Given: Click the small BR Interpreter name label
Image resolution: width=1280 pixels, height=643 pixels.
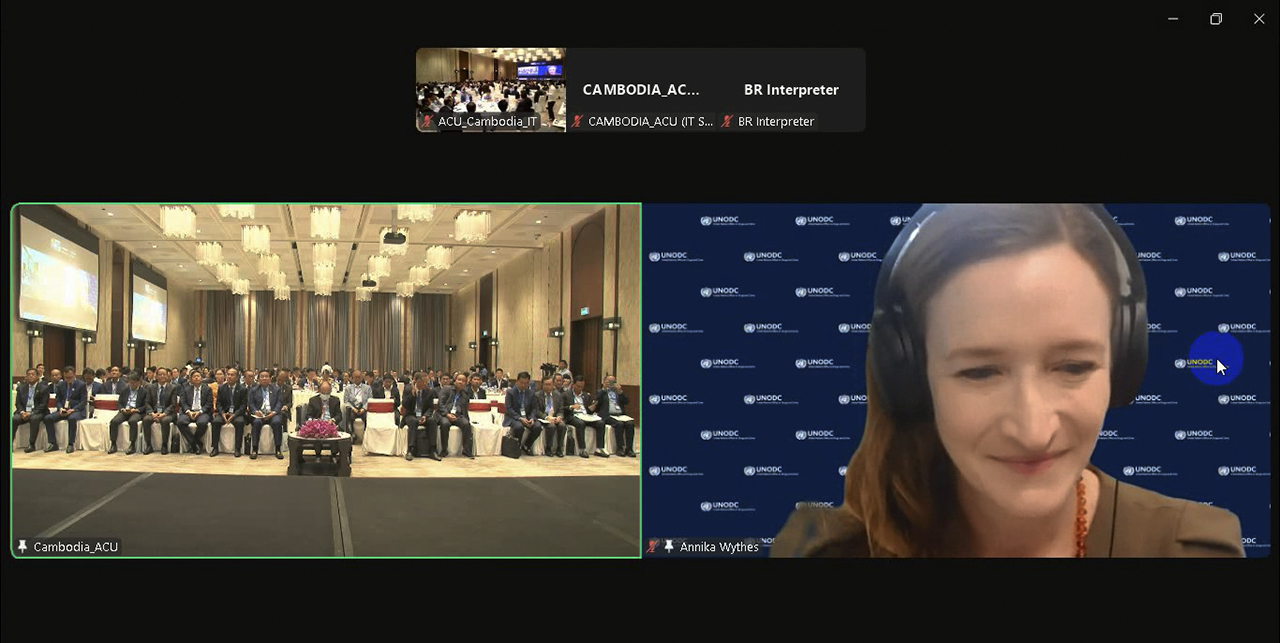Looking at the screenshot, I should tap(776, 121).
